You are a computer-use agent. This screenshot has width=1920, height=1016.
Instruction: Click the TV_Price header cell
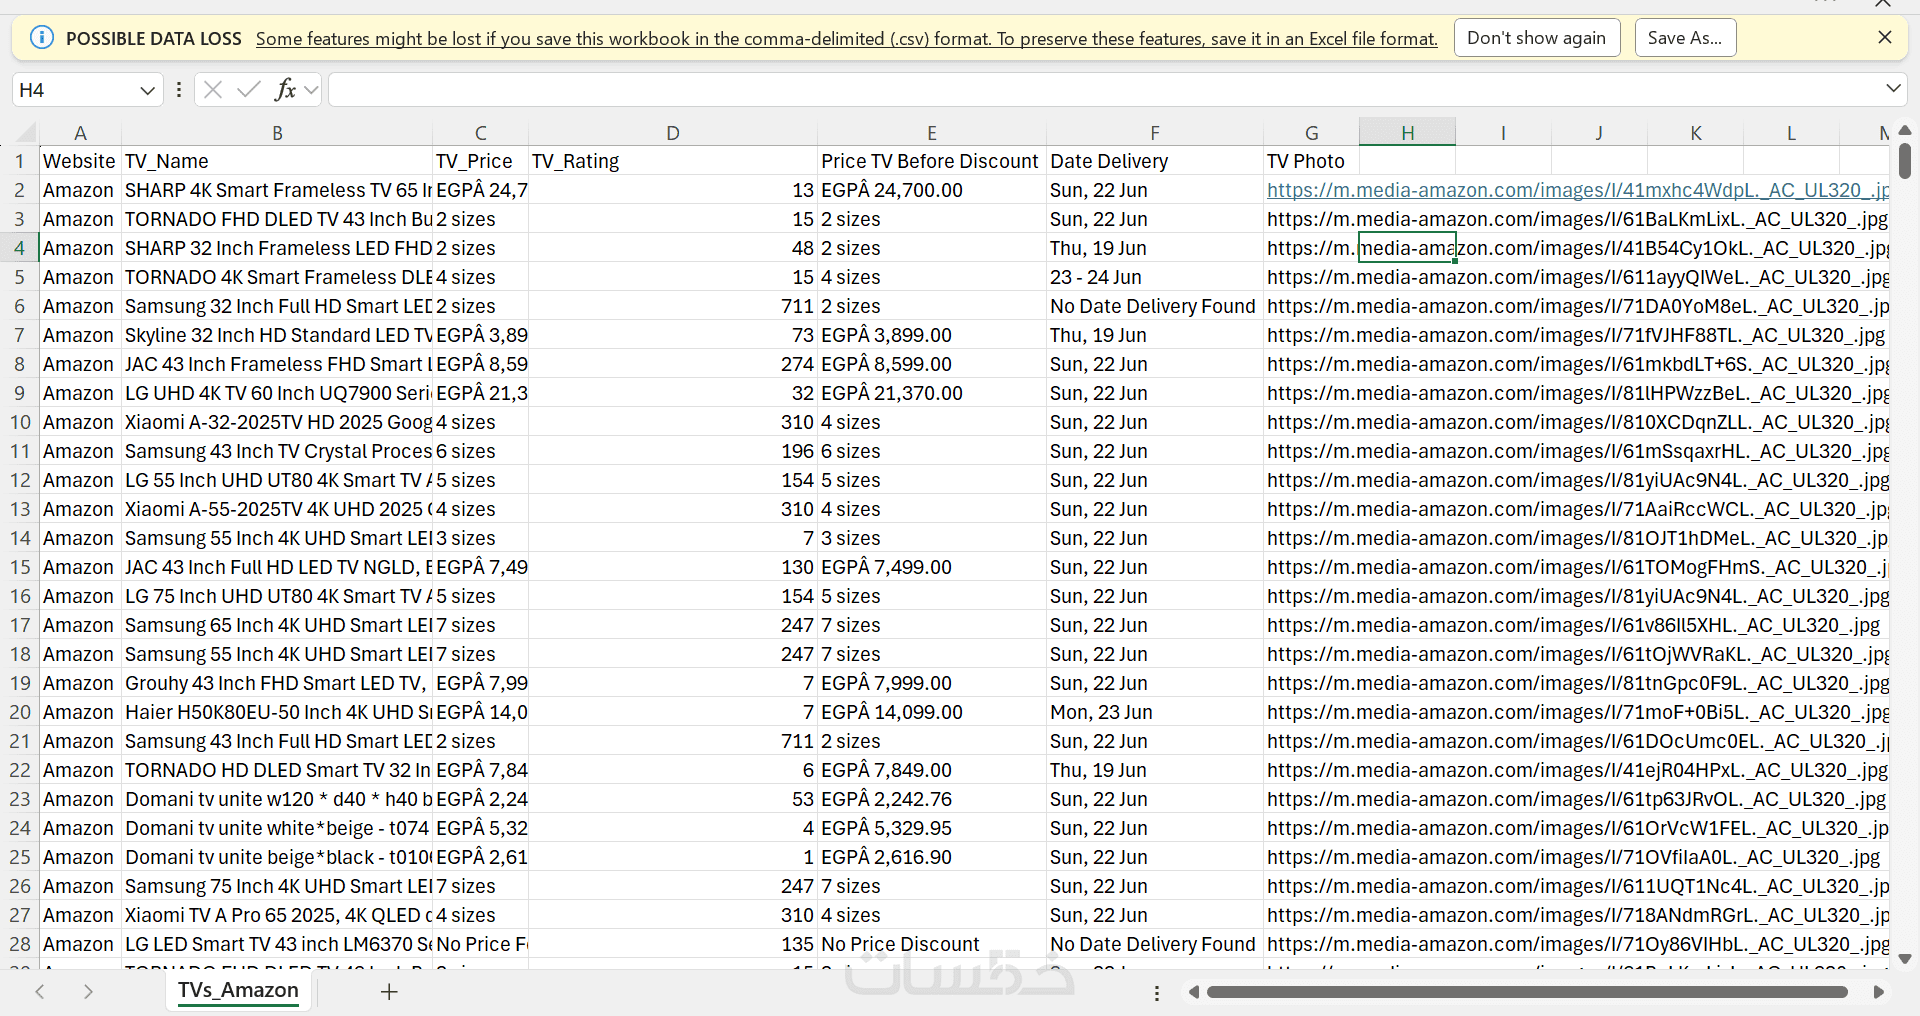481,161
